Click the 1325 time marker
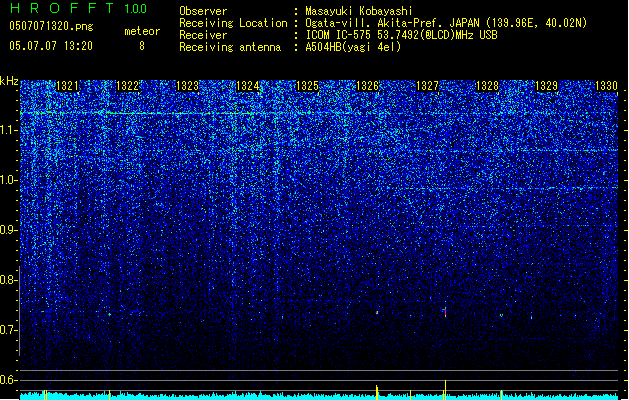 [307, 86]
